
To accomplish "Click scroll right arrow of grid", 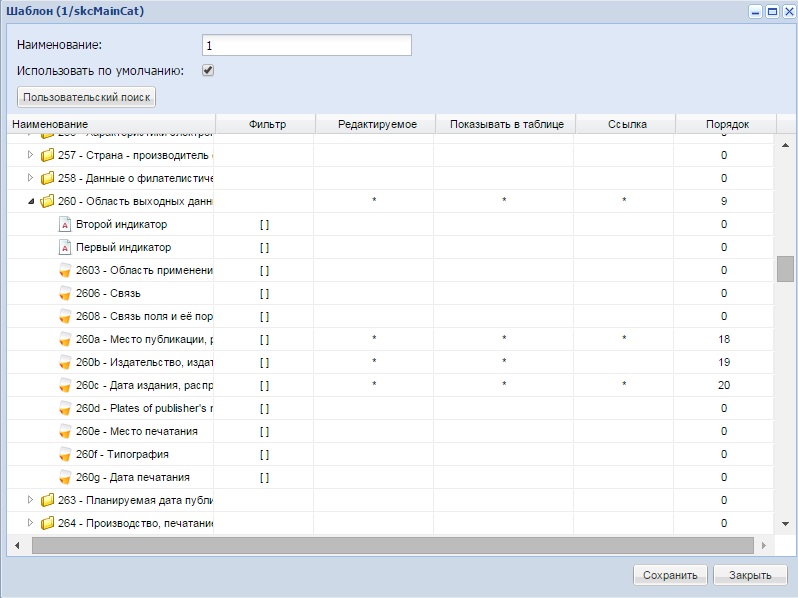I will tap(763, 545).
